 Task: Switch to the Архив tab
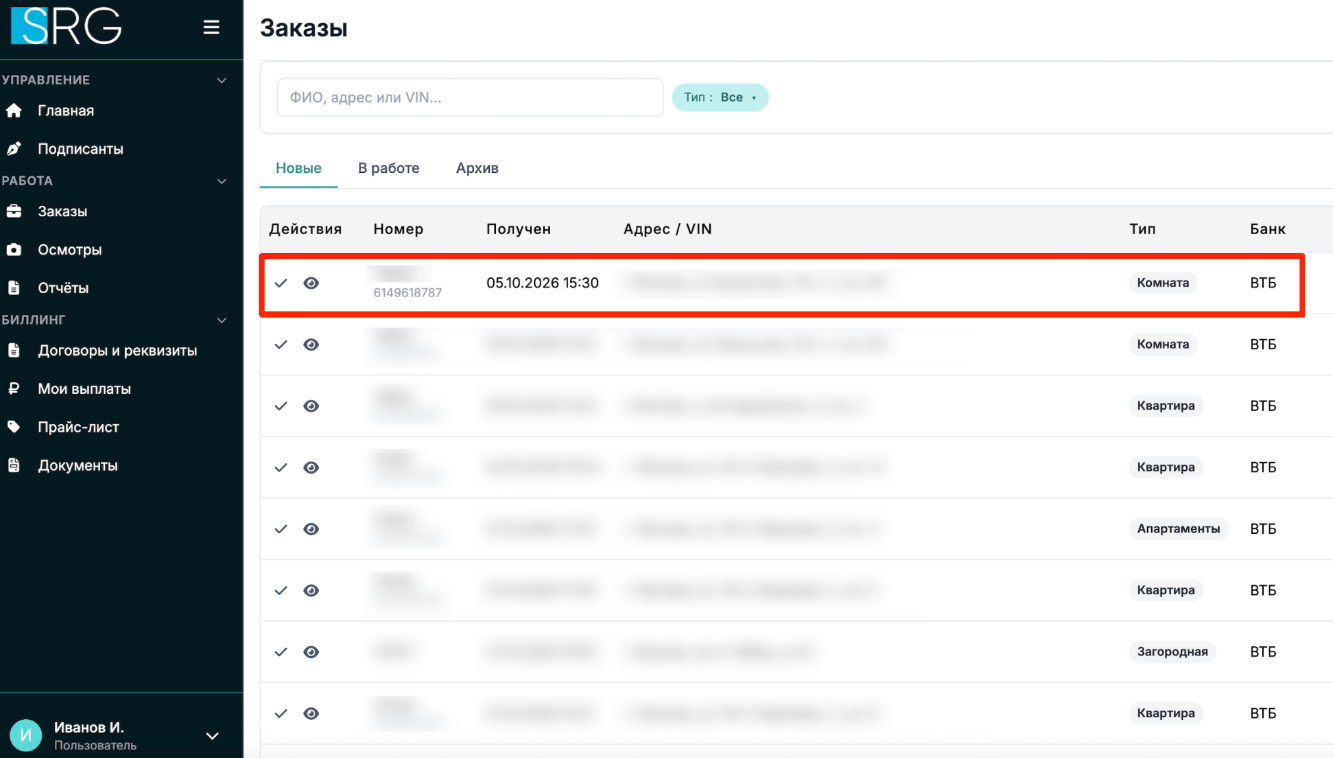tap(477, 168)
